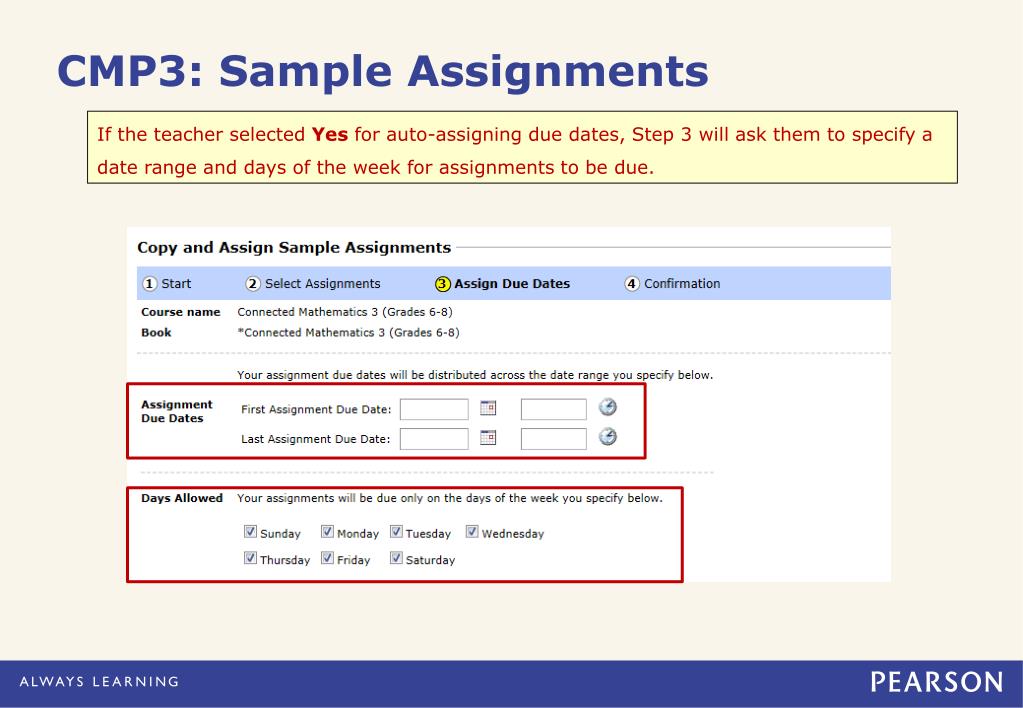The height and width of the screenshot is (708, 1023).
Task: Click the Course name value Connected Mathematics 3
Action: pos(345,312)
